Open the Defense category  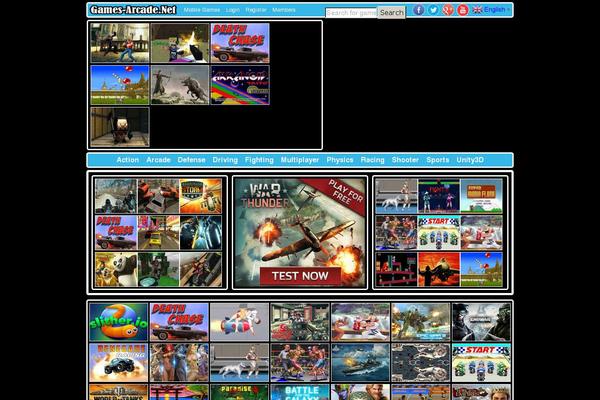[191, 160]
